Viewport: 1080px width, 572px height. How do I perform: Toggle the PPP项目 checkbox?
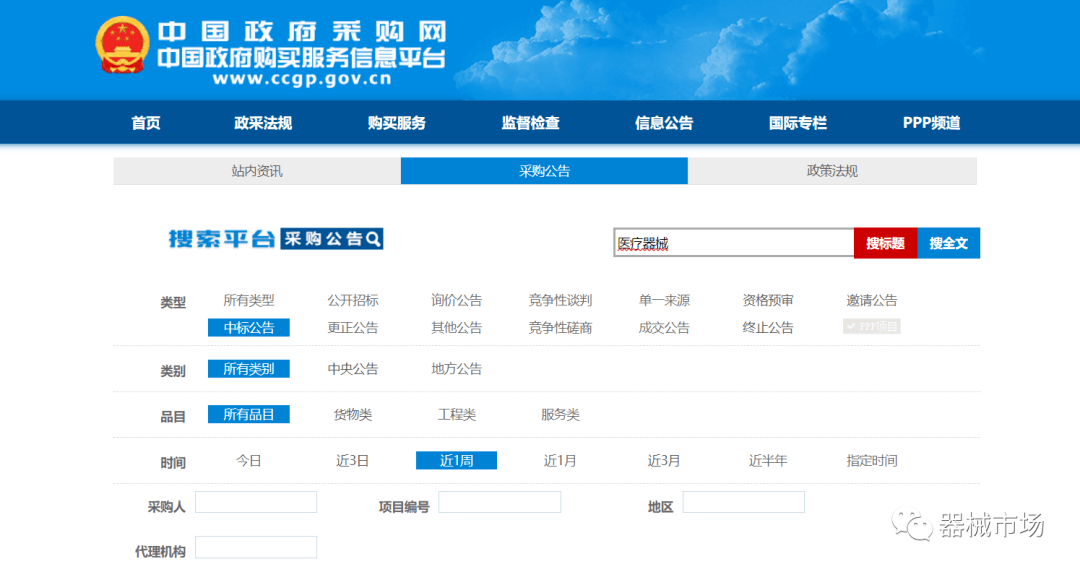(x=871, y=326)
